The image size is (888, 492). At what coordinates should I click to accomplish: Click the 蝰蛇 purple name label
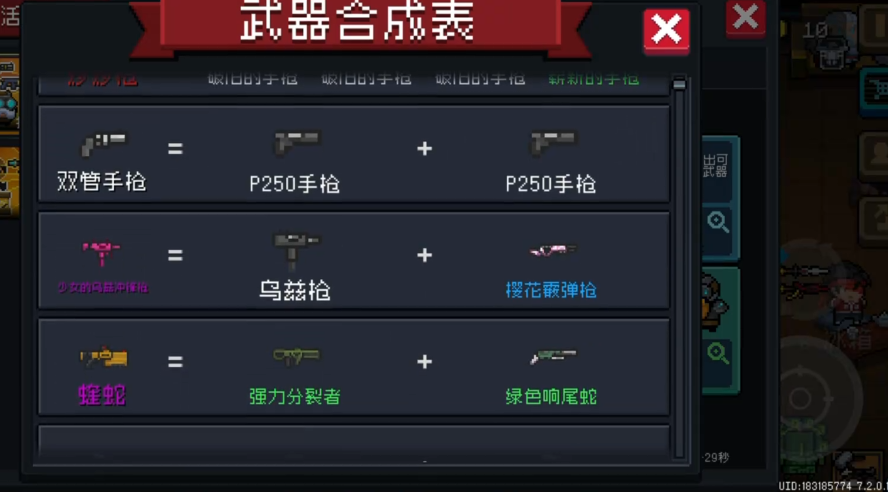[102, 395]
